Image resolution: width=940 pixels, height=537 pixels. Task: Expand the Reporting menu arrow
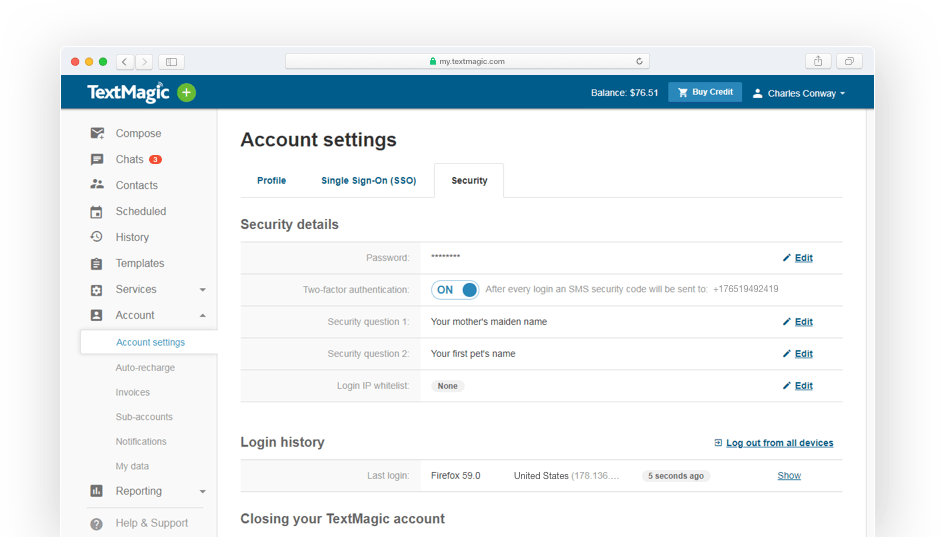coord(203,491)
